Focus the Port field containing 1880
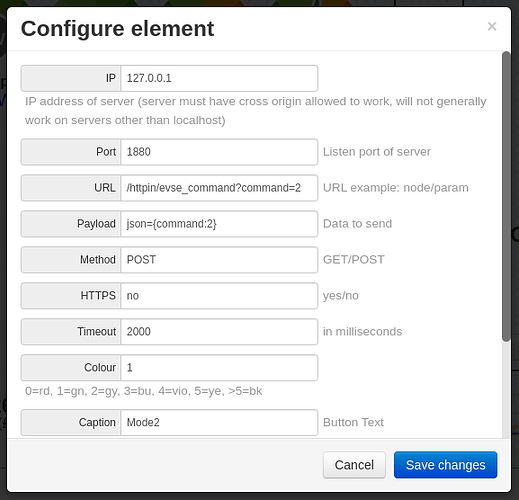The width and height of the screenshot is (519, 500). [x=219, y=152]
